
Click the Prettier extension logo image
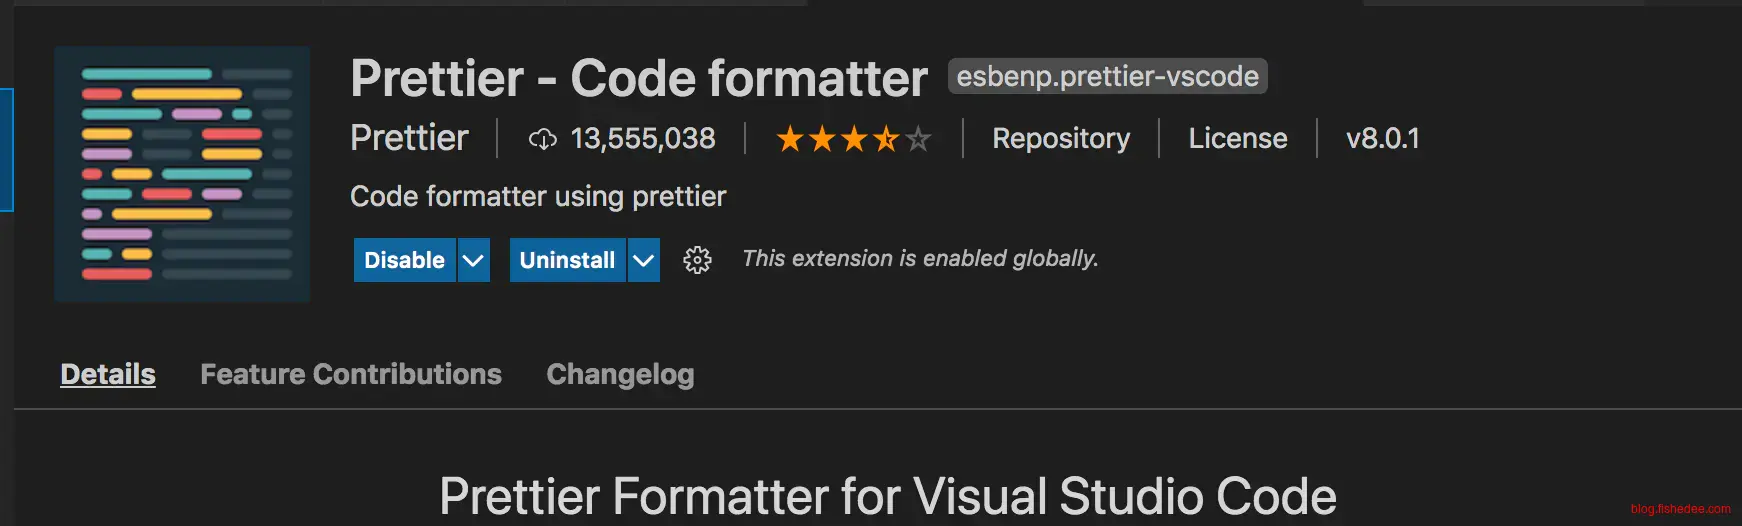tap(182, 174)
